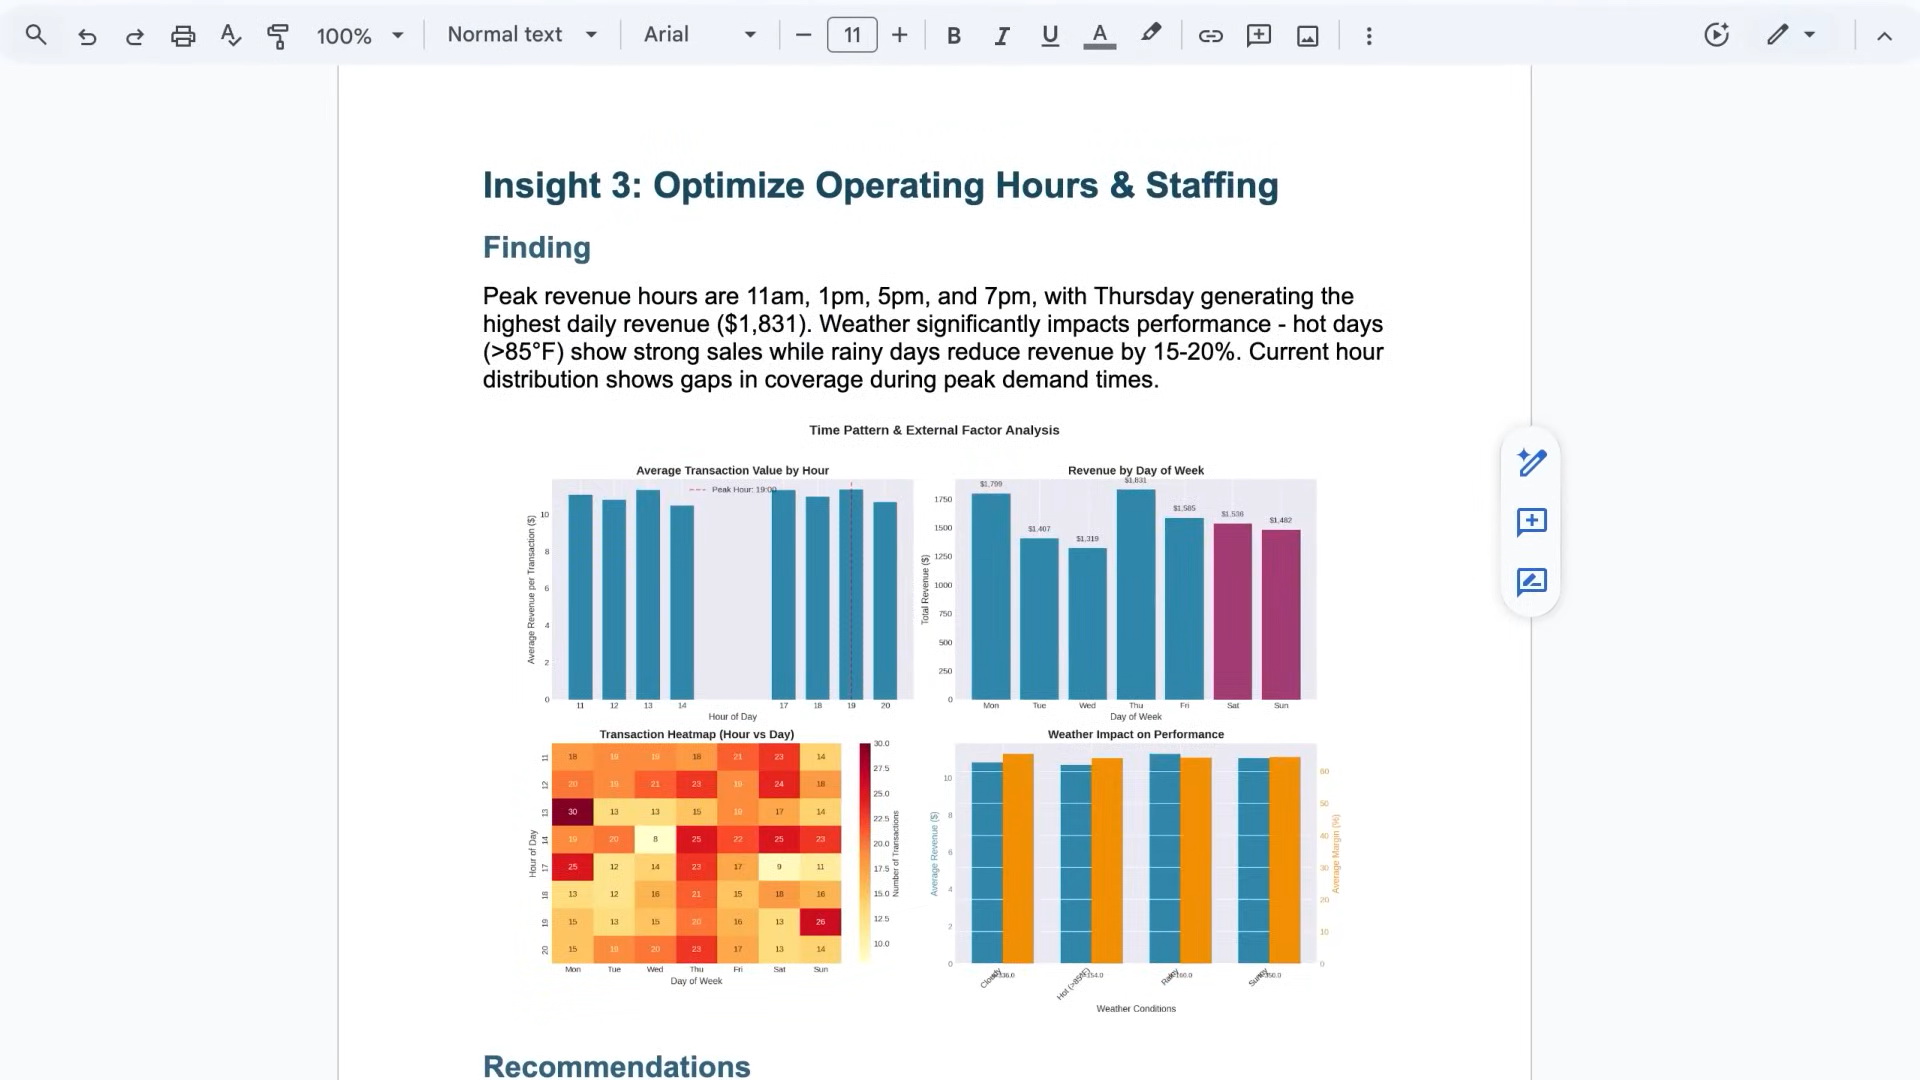
Task: Run spelling and grammar check
Action: 231,36
